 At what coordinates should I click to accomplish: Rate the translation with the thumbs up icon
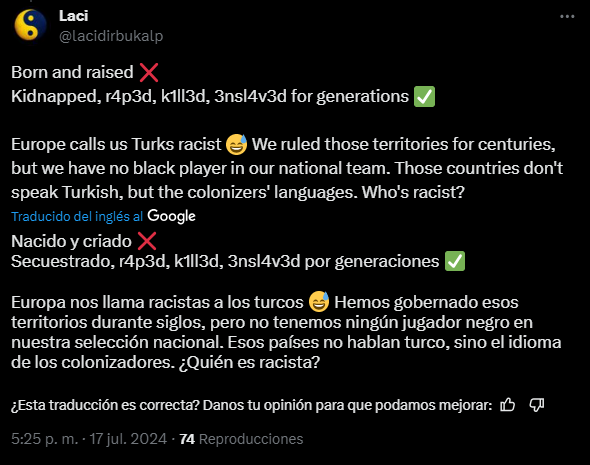click(x=507, y=405)
